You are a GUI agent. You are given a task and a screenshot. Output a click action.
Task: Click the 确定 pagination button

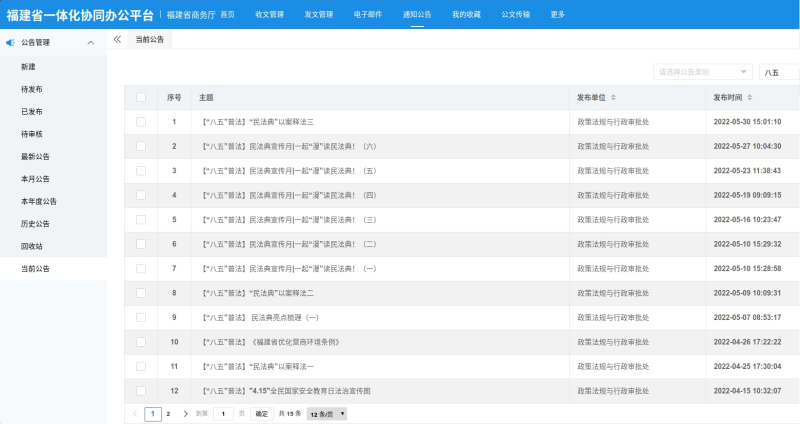coord(261,413)
